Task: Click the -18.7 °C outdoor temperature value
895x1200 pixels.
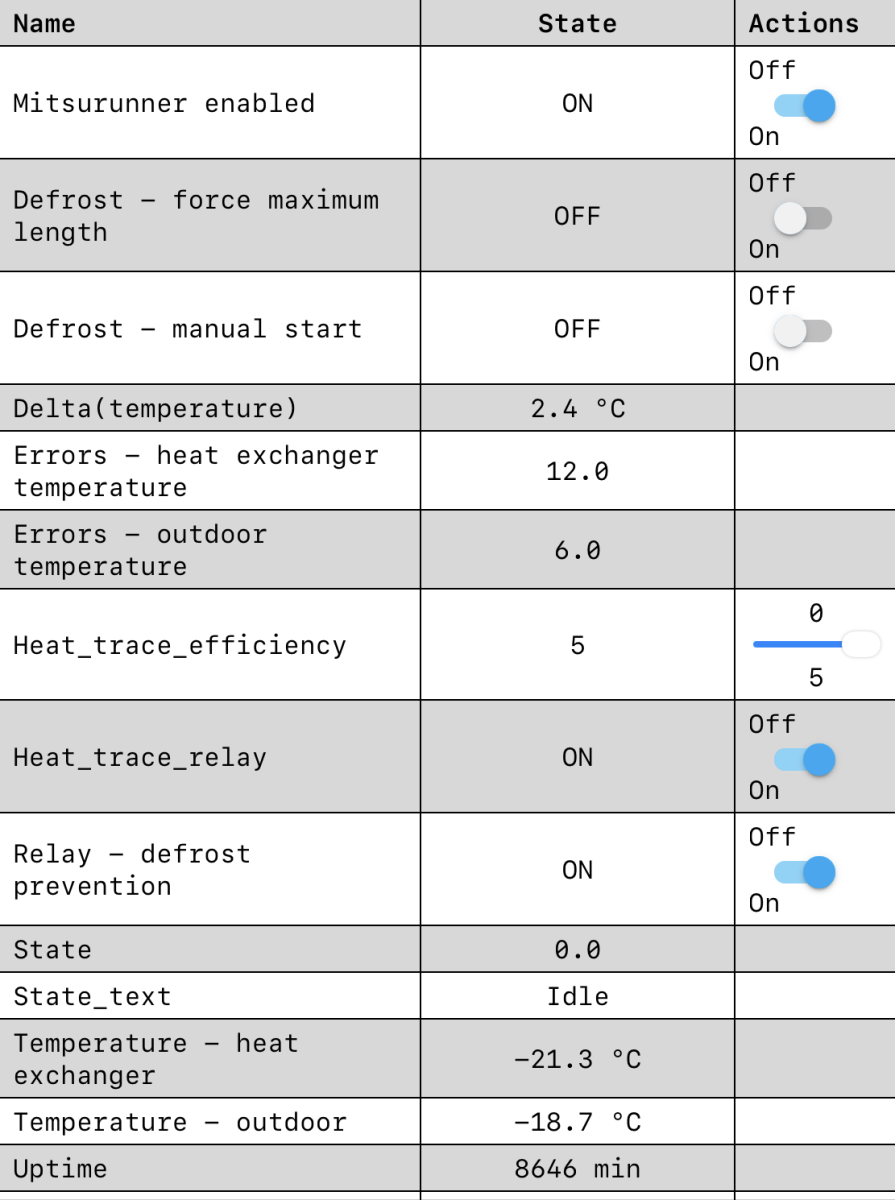Action: point(577,1122)
